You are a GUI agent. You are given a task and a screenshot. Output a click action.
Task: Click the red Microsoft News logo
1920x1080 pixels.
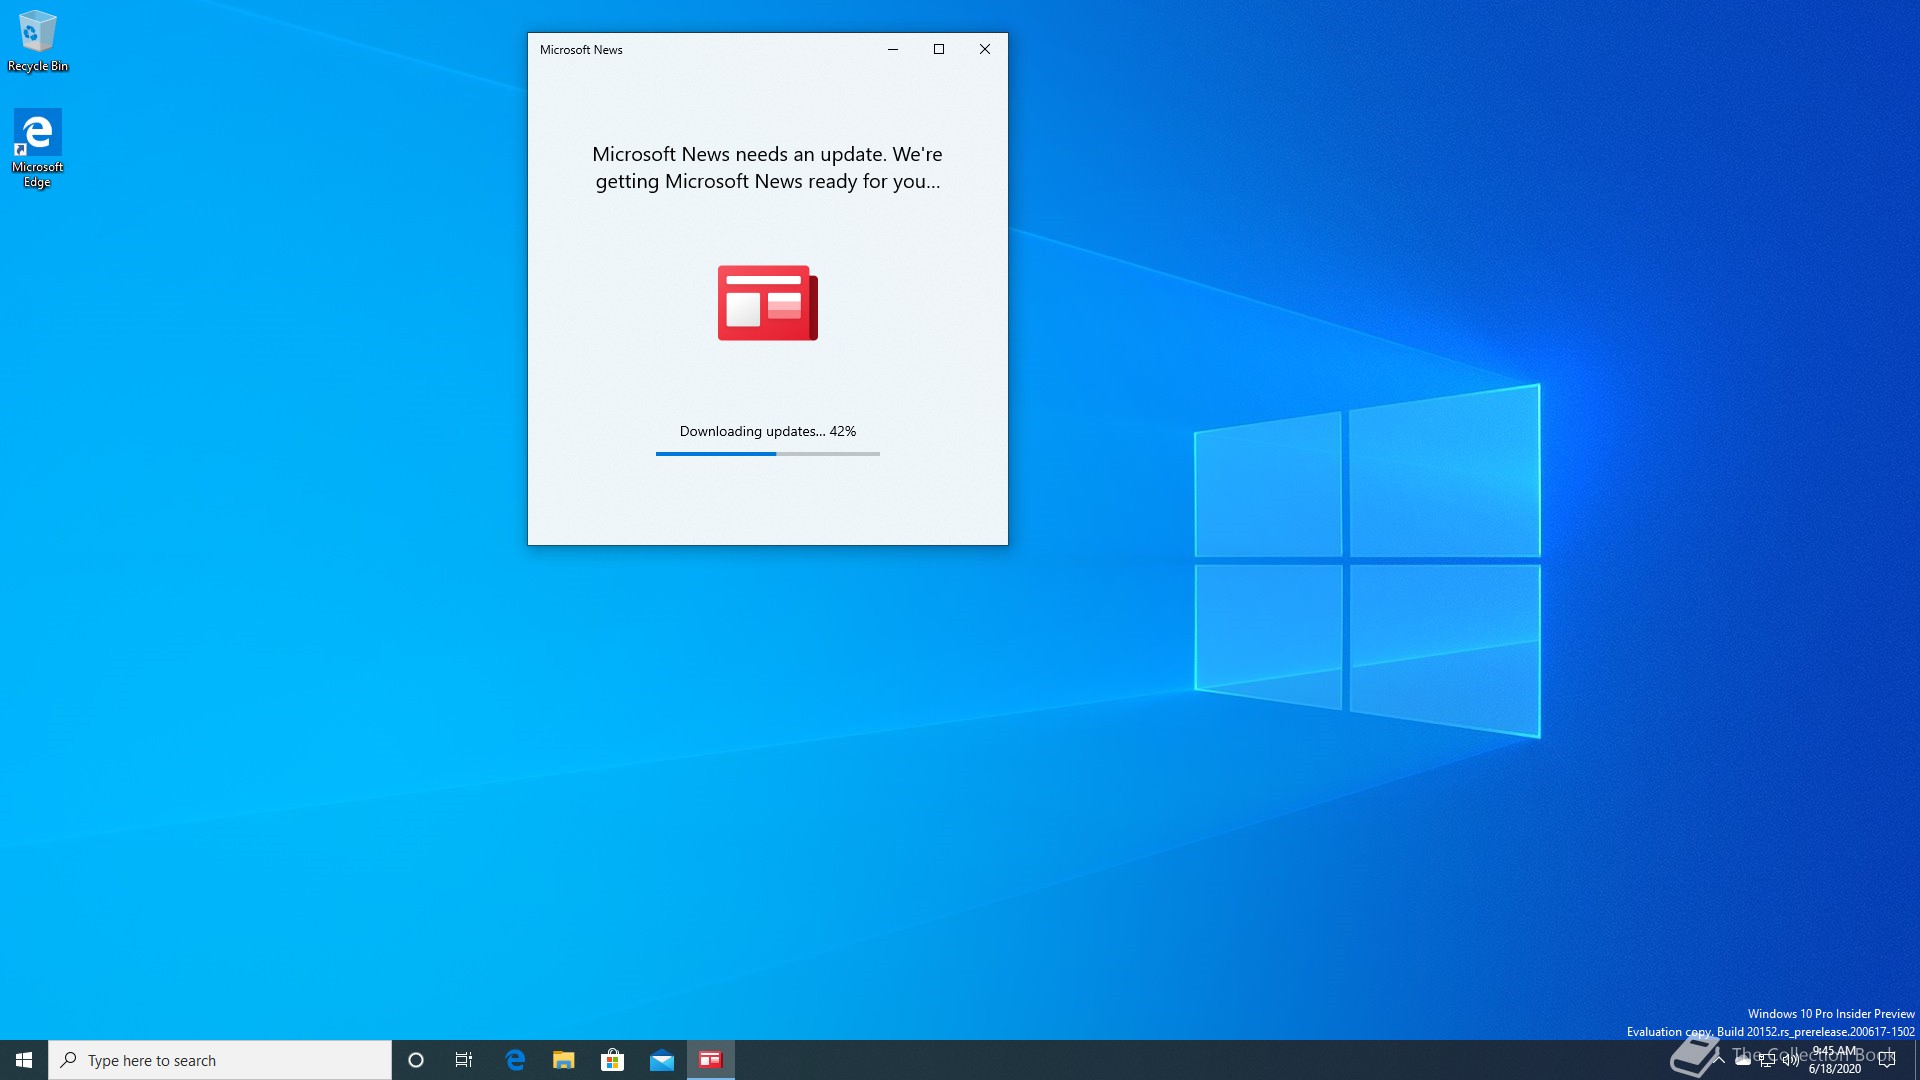(768, 303)
